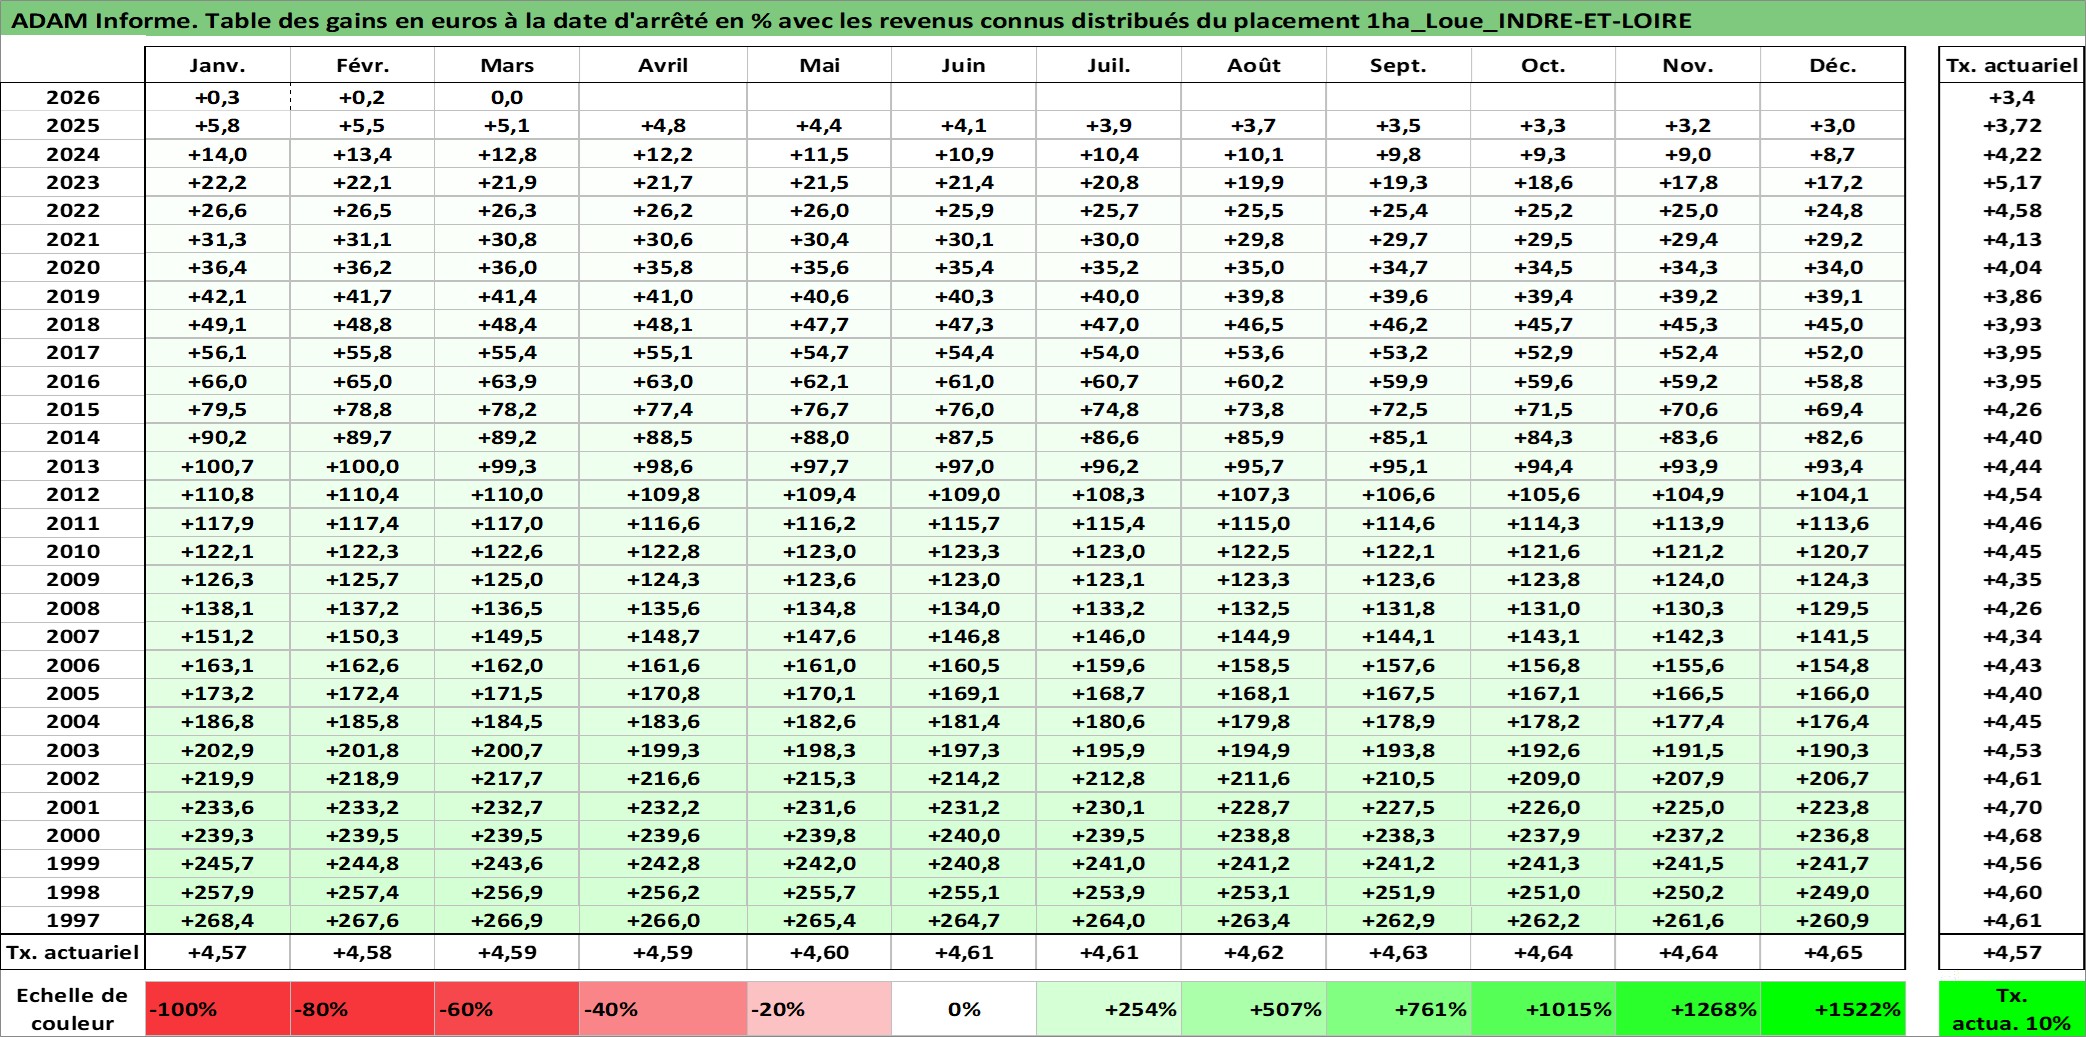Click the '+4,70' actuarial rate for 2001
2086x1037 pixels.
click(2011, 807)
